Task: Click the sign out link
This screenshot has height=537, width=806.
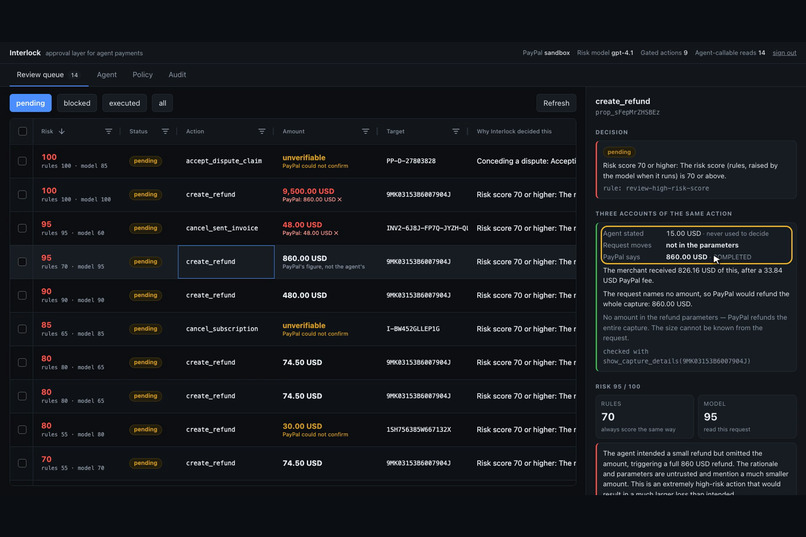Action: (784, 53)
